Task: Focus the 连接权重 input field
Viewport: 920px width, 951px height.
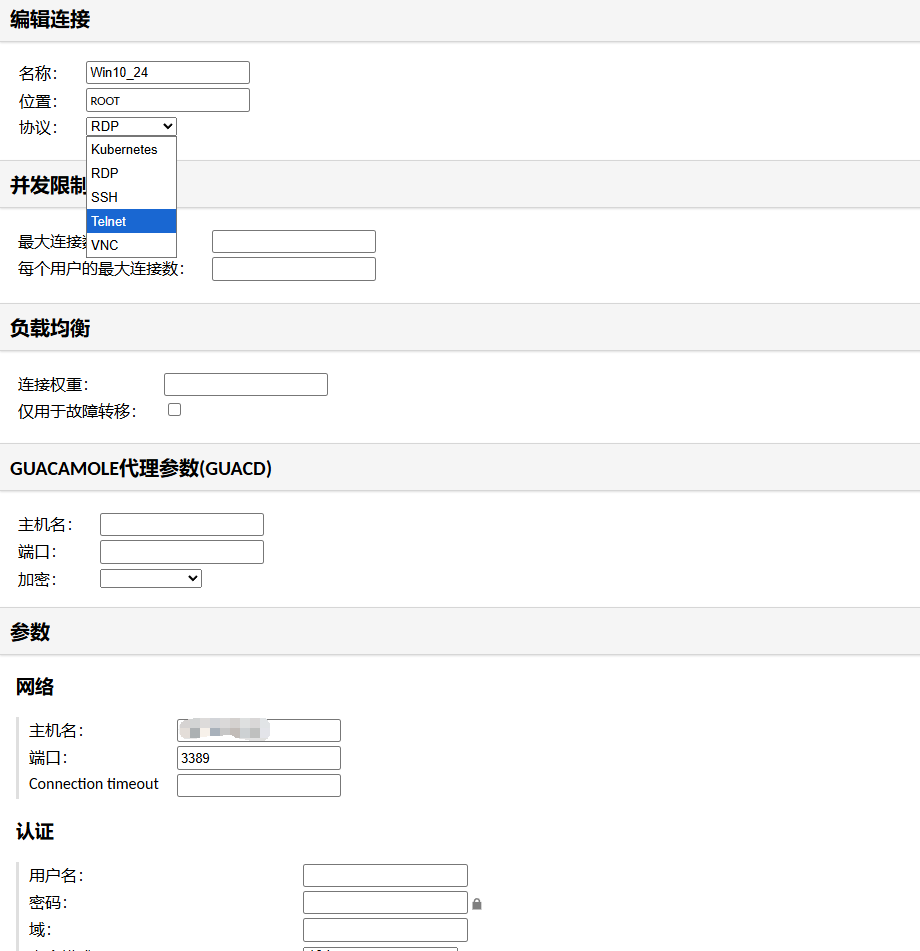Action: (246, 384)
